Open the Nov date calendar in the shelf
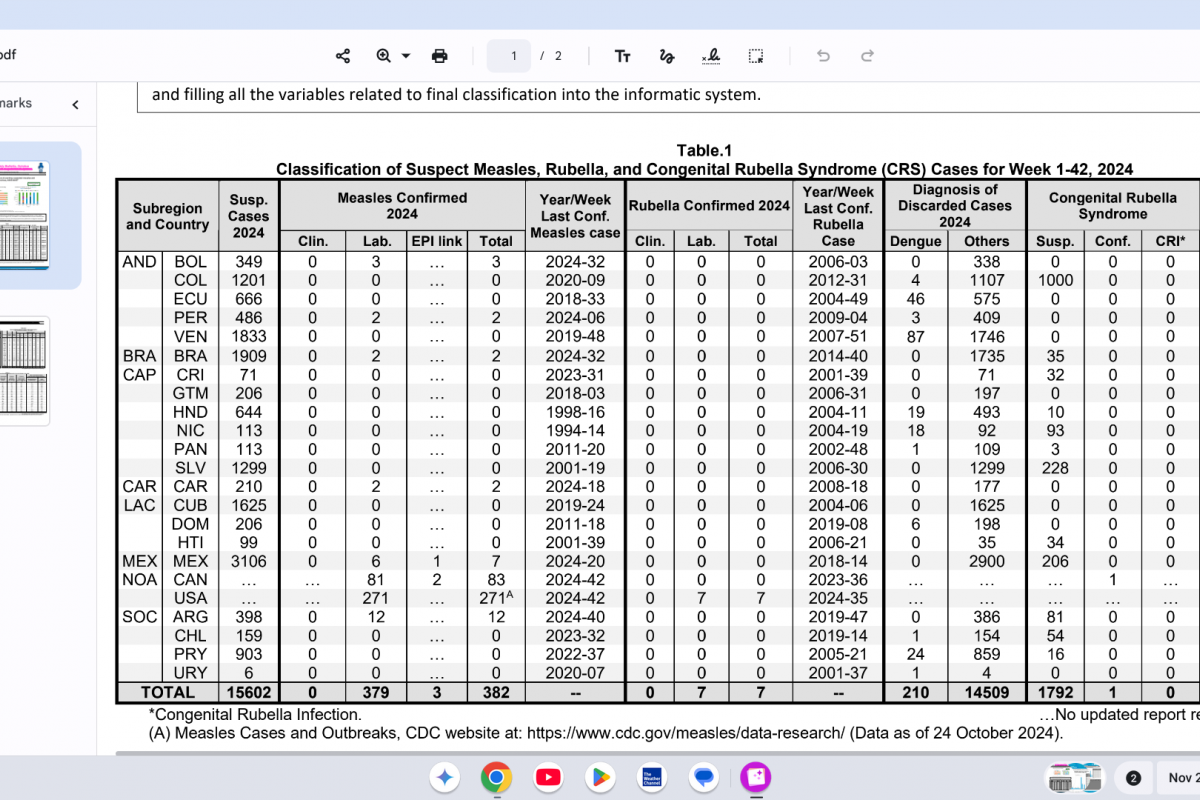This screenshot has height=800, width=1200. (1178, 778)
